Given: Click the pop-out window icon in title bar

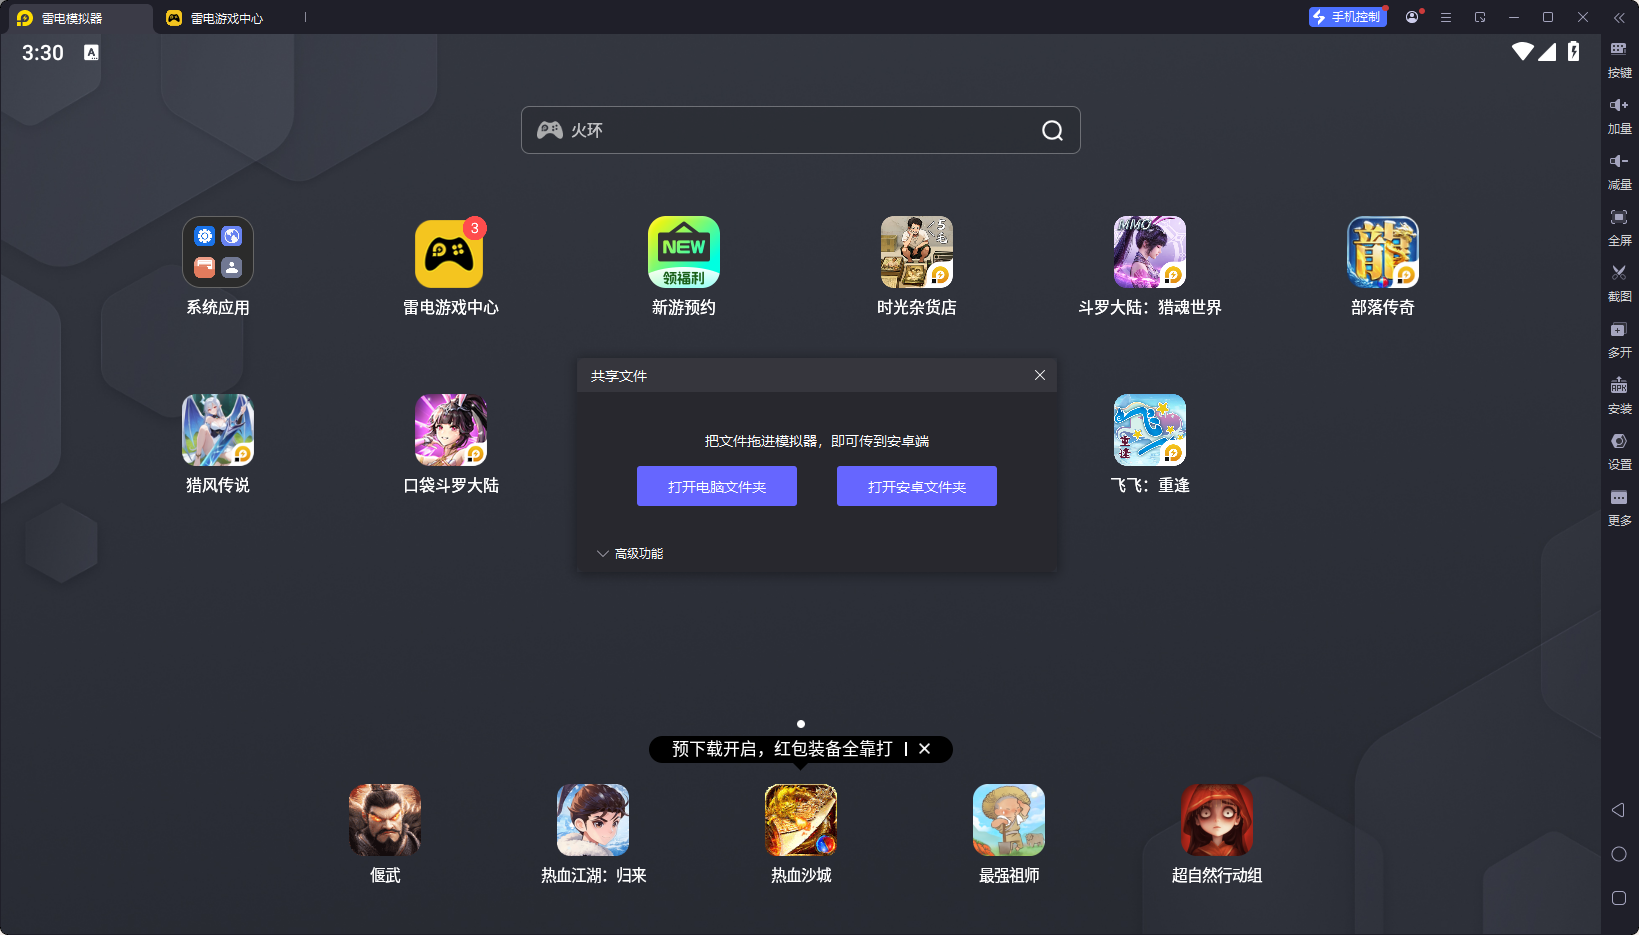Looking at the screenshot, I should click(1480, 17).
